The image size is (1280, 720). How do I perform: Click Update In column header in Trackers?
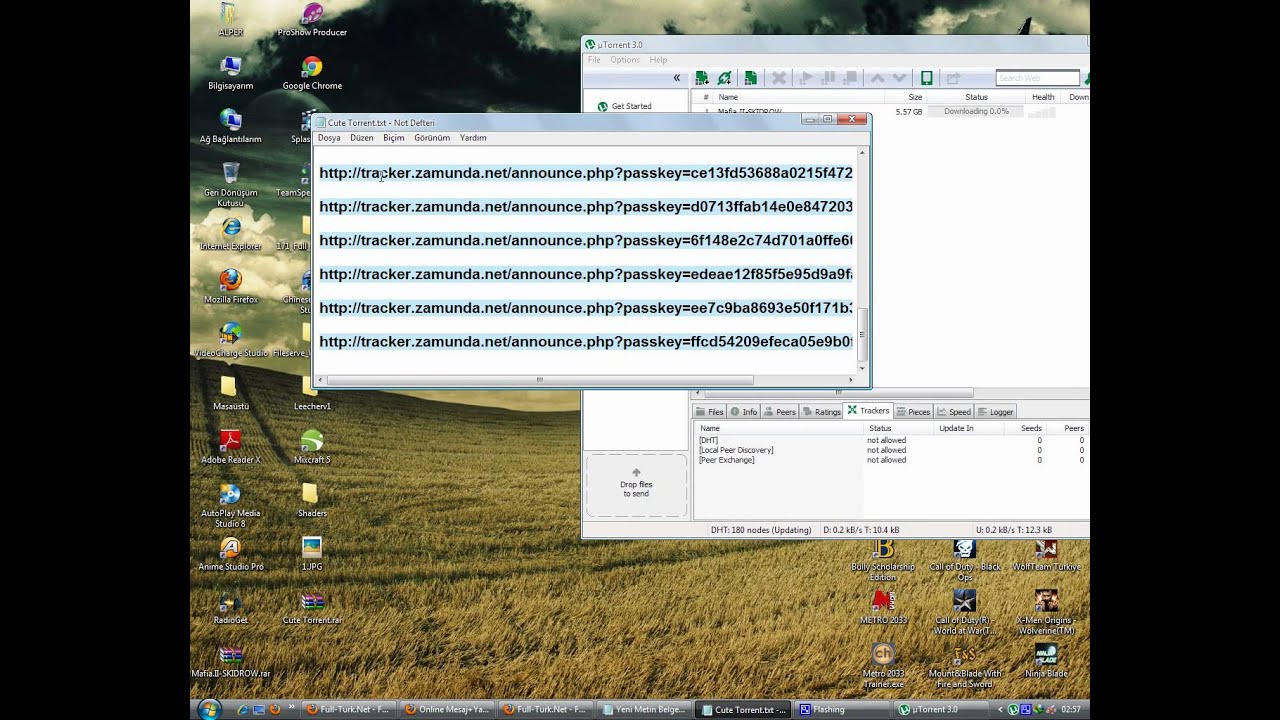pyautogui.click(x=956, y=428)
